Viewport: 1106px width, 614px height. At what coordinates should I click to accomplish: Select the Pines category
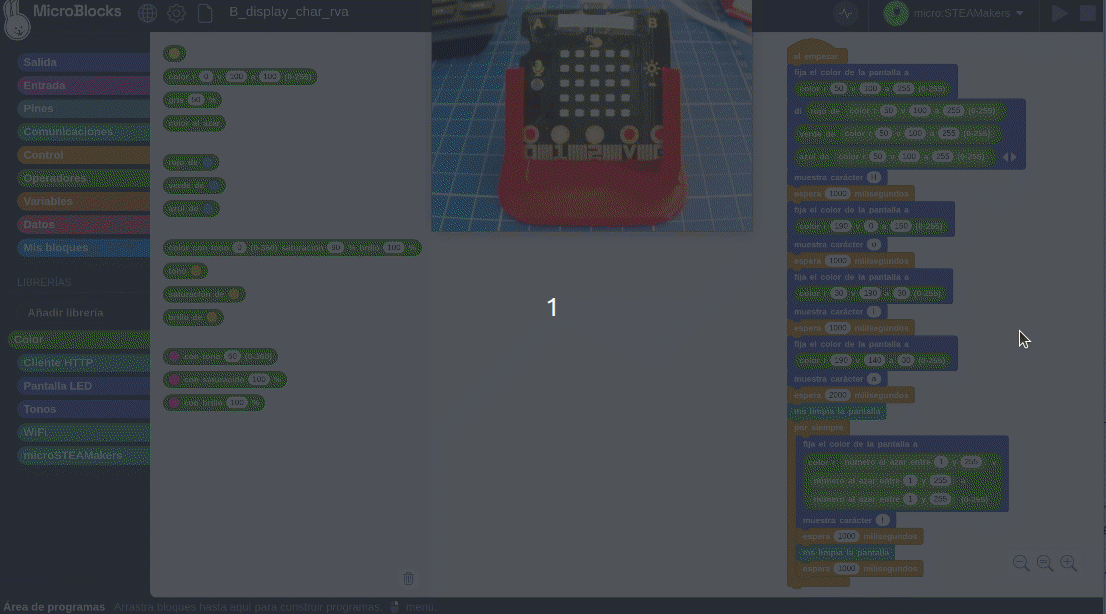83,109
